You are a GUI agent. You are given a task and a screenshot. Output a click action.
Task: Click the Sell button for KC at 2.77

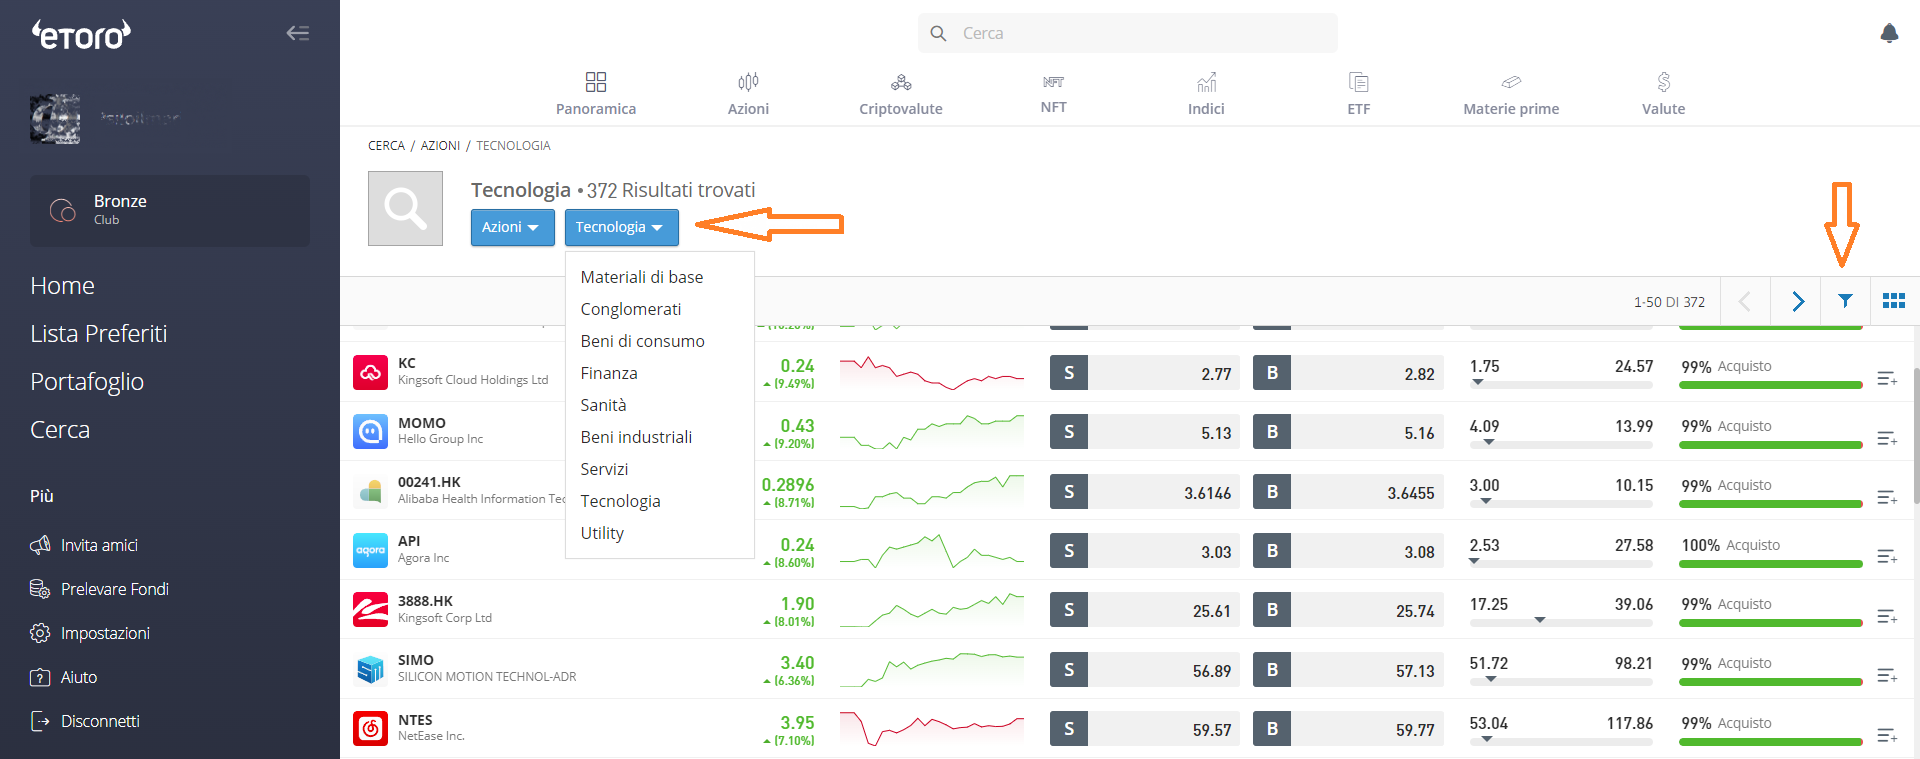coord(1145,373)
